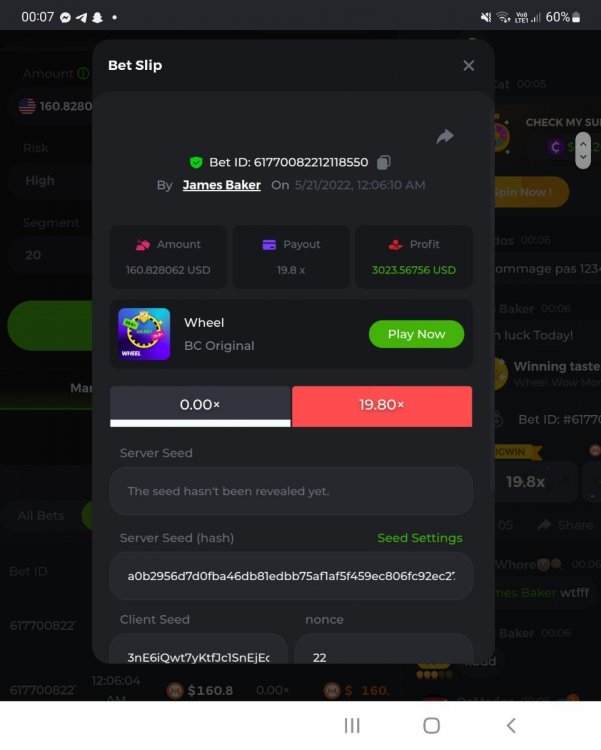Toggle the up-down chevron scroll handle

[x=583, y=150]
